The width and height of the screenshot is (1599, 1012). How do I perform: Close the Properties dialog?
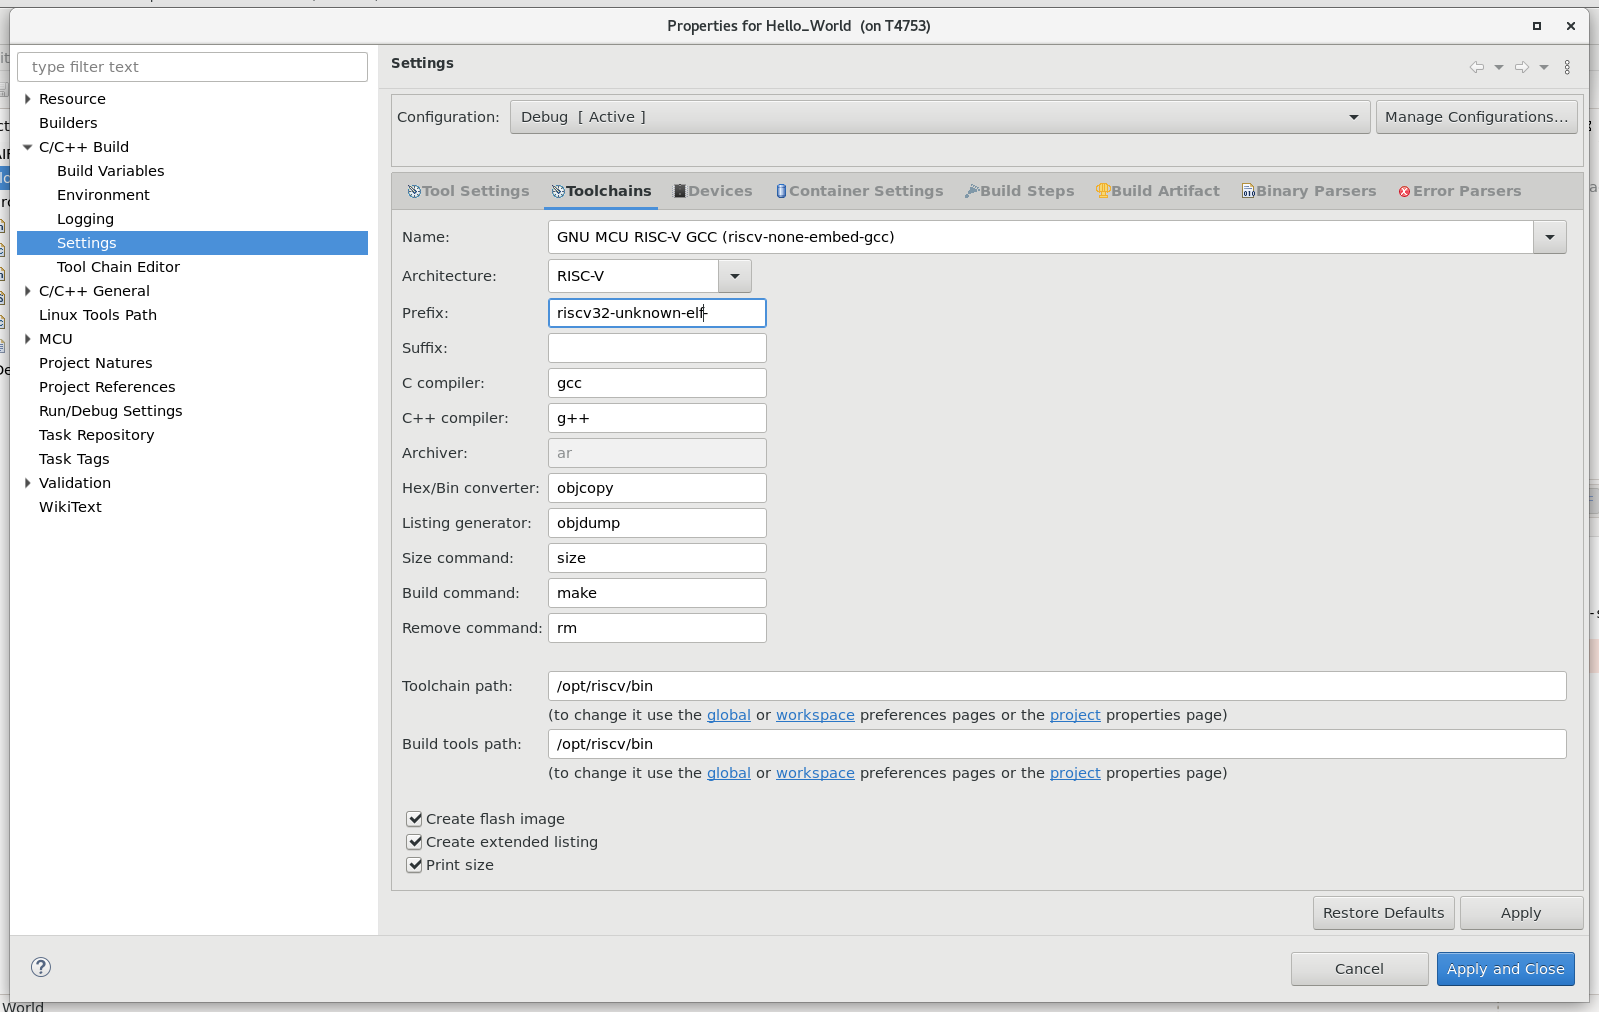1571,26
